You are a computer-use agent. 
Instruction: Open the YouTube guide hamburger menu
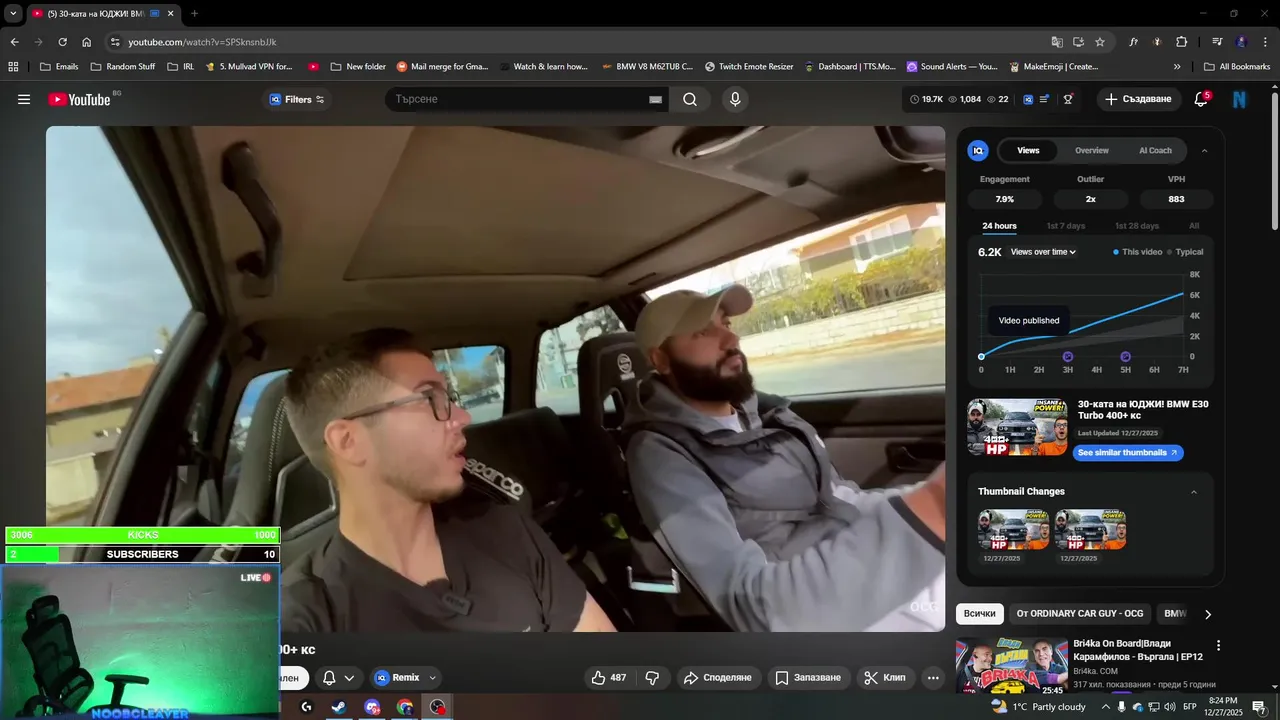pyautogui.click(x=24, y=99)
